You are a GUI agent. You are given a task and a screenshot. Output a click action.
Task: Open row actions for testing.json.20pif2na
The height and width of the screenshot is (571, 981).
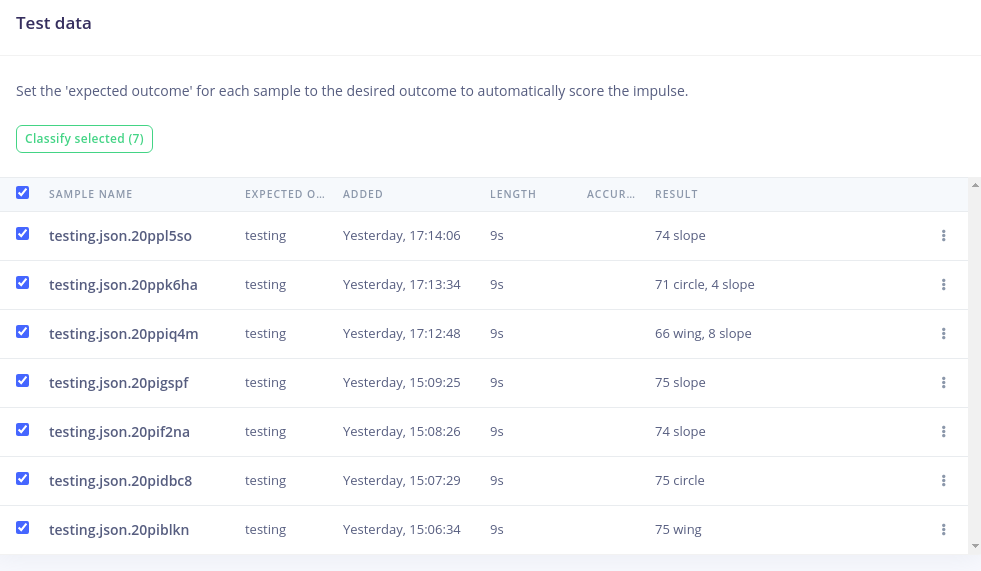(943, 432)
